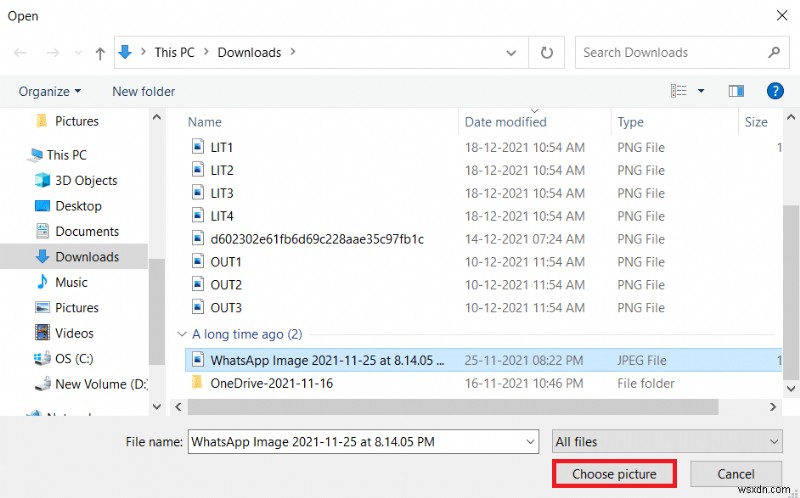Open the recent locations dropdown arrow
800x498 pixels.
78,53
